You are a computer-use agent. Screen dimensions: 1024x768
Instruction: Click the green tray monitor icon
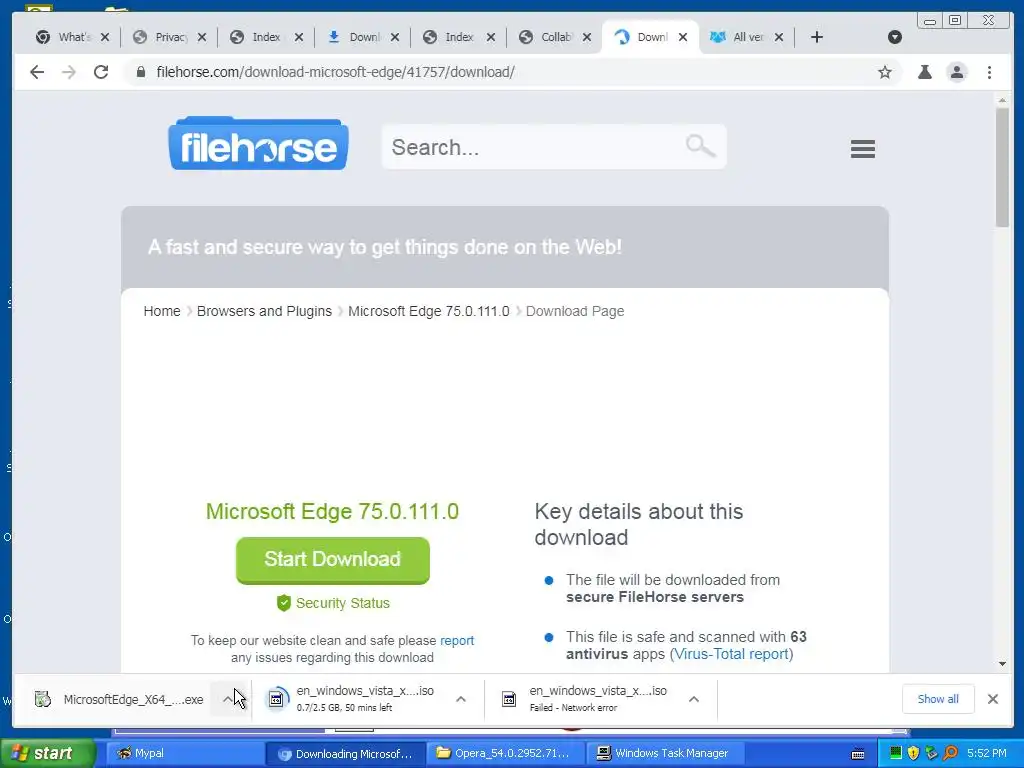pos(895,753)
